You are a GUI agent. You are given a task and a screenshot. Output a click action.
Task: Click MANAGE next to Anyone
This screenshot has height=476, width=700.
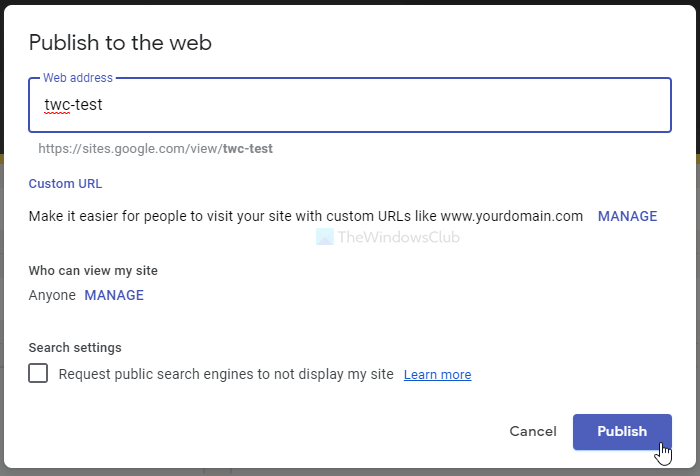(114, 295)
